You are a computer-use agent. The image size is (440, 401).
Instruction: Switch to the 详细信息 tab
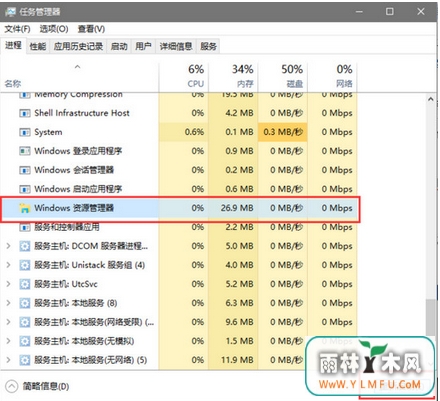click(x=176, y=46)
